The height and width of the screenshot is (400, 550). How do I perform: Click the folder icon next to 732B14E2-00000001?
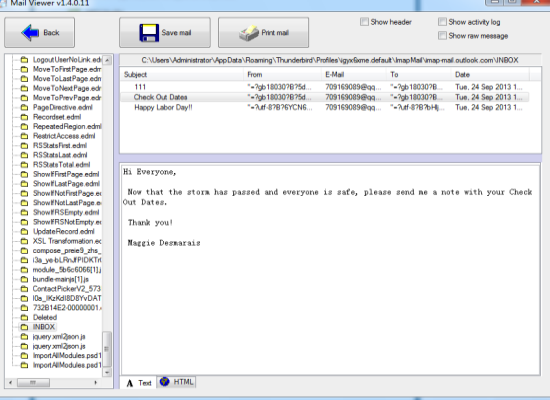[24, 308]
